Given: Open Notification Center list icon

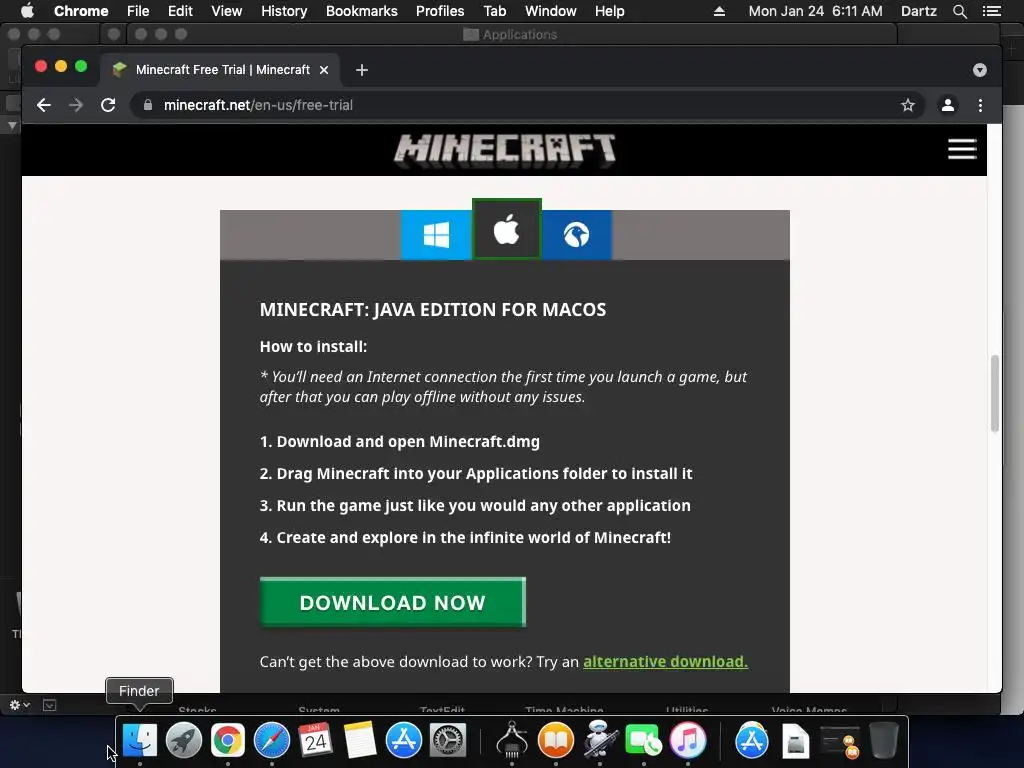Looking at the screenshot, I should 991,11.
